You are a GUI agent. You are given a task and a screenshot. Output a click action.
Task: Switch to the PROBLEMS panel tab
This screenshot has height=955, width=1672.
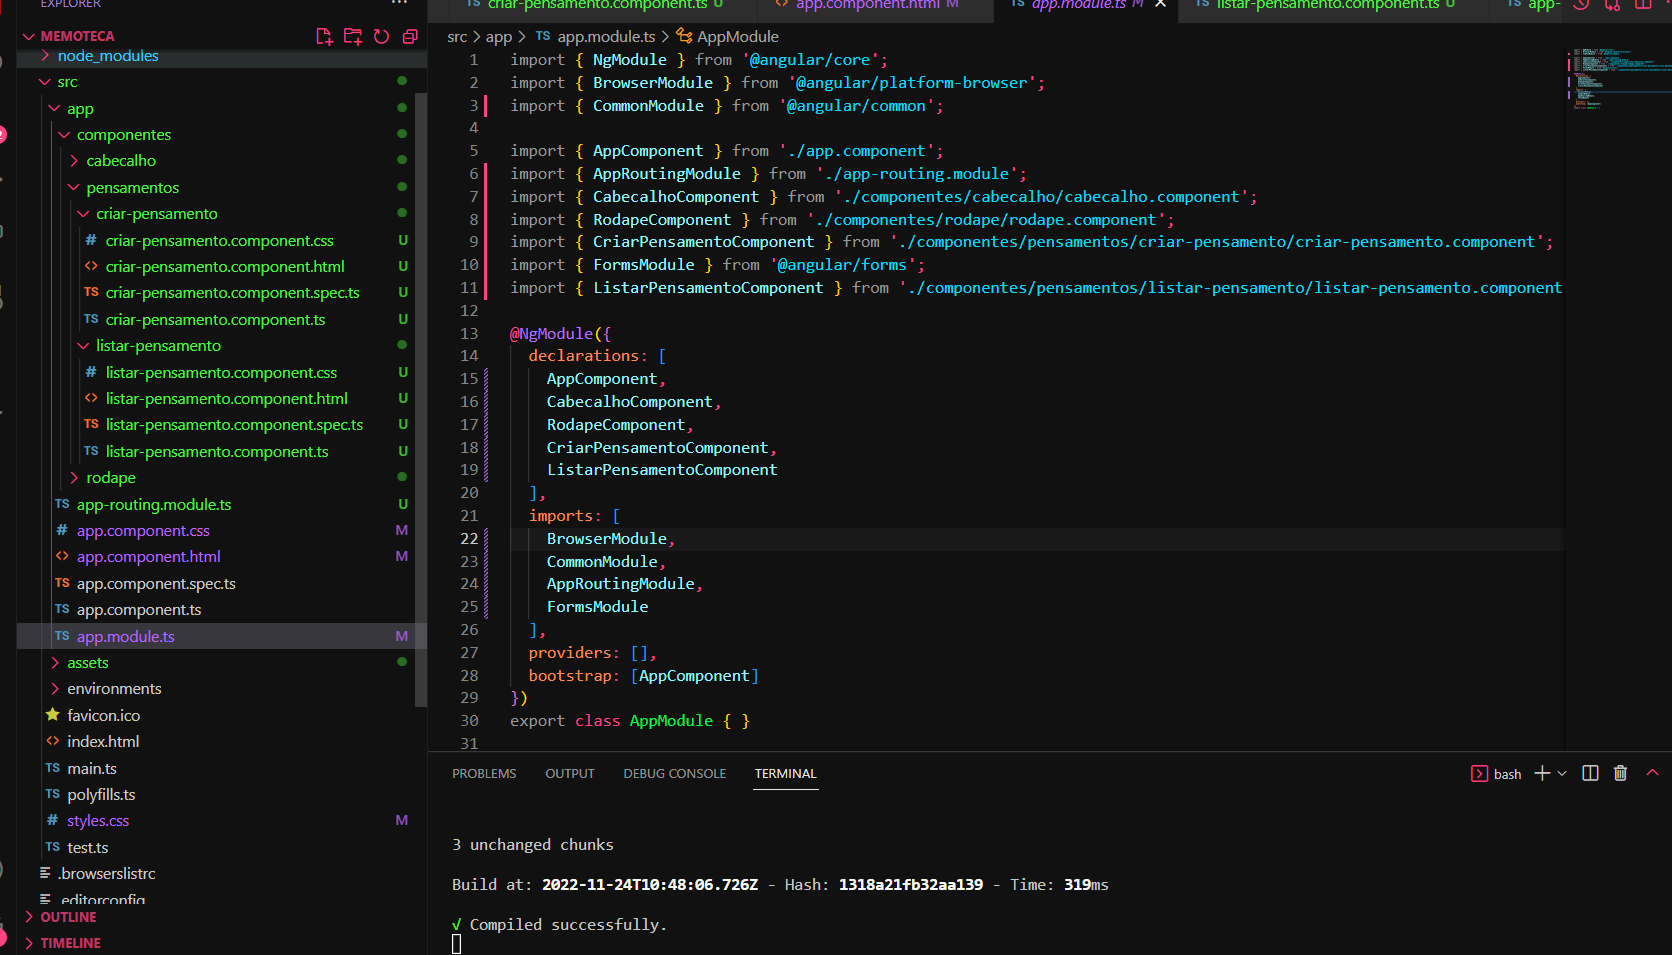[x=484, y=774]
